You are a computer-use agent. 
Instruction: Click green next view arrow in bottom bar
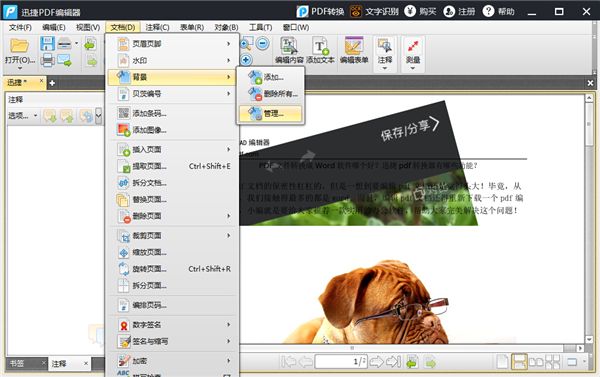click(430, 362)
